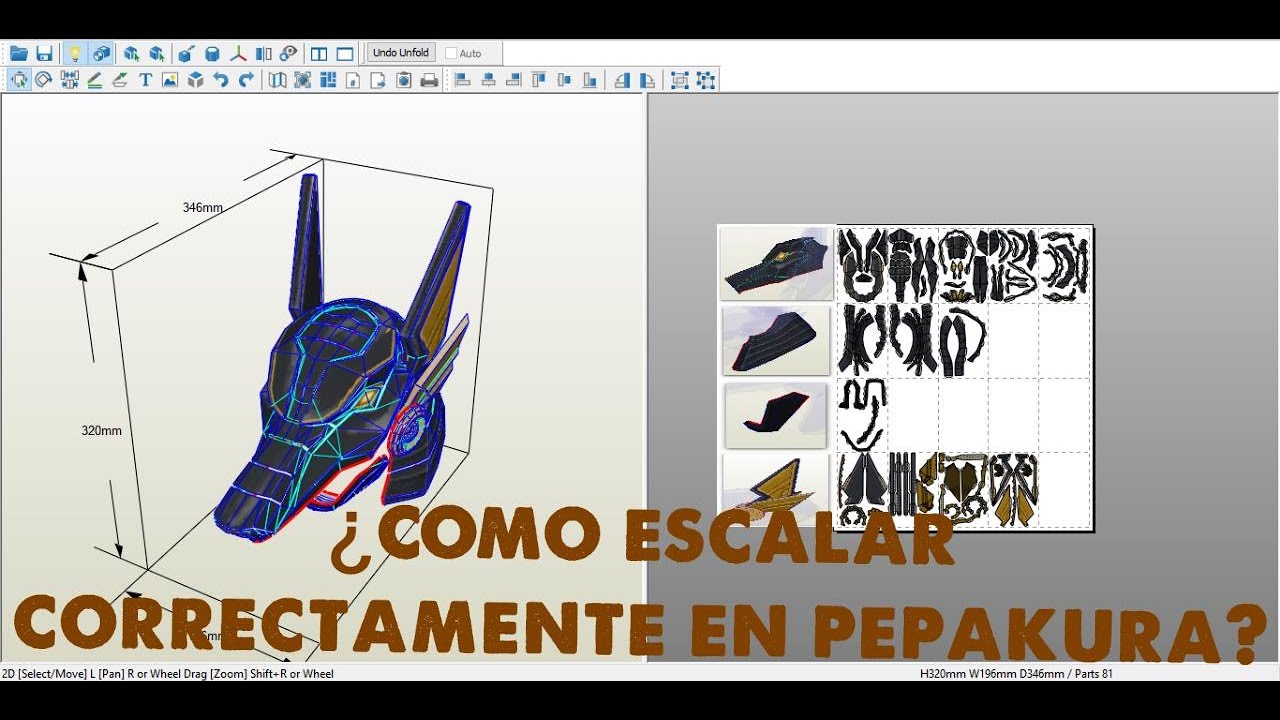Screen dimensions: 1280x720
Task: Enable the Auto checkbox
Action: (x=451, y=53)
